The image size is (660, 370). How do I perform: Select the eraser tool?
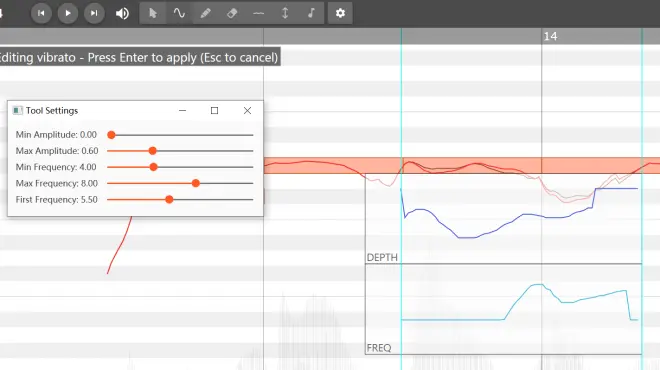232,13
